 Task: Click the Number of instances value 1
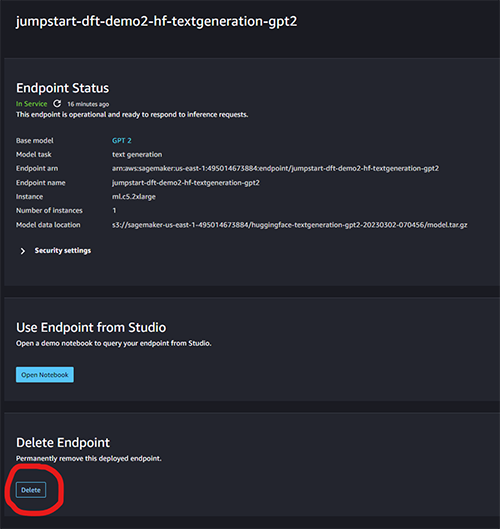tap(114, 211)
